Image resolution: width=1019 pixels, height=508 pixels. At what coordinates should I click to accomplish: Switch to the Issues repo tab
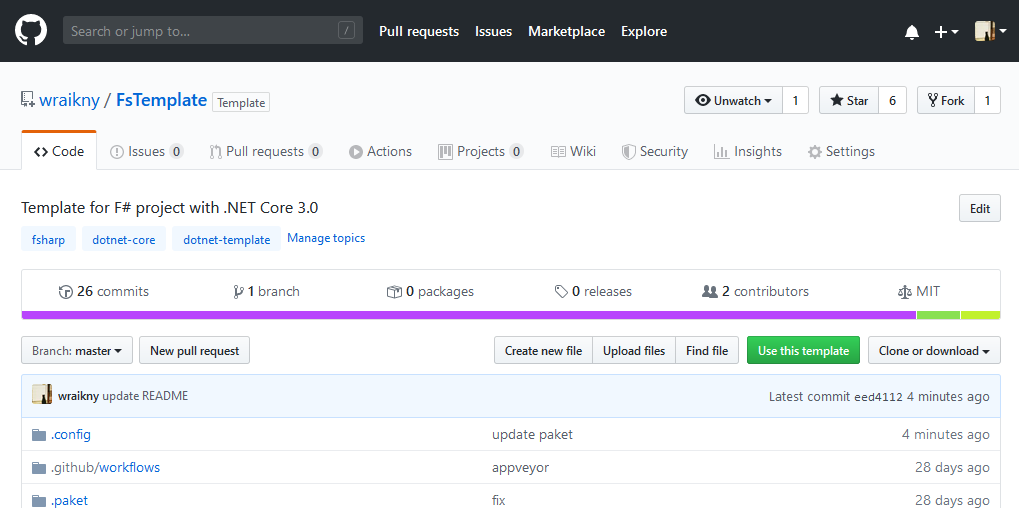coord(147,151)
